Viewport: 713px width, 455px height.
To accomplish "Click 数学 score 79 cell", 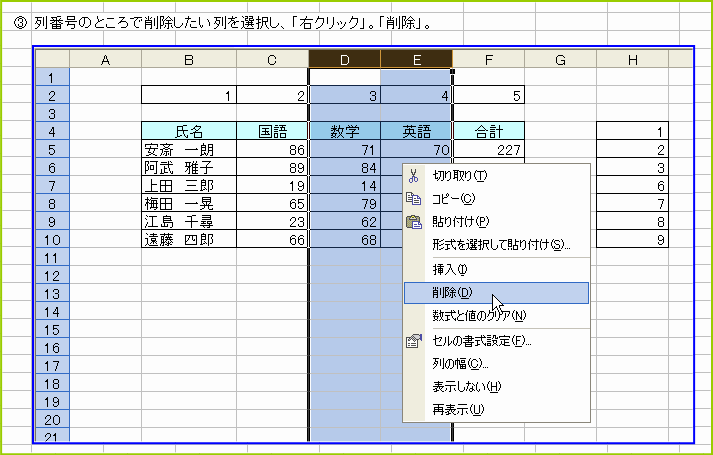I will pyautogui.click(x=345, y=204).
